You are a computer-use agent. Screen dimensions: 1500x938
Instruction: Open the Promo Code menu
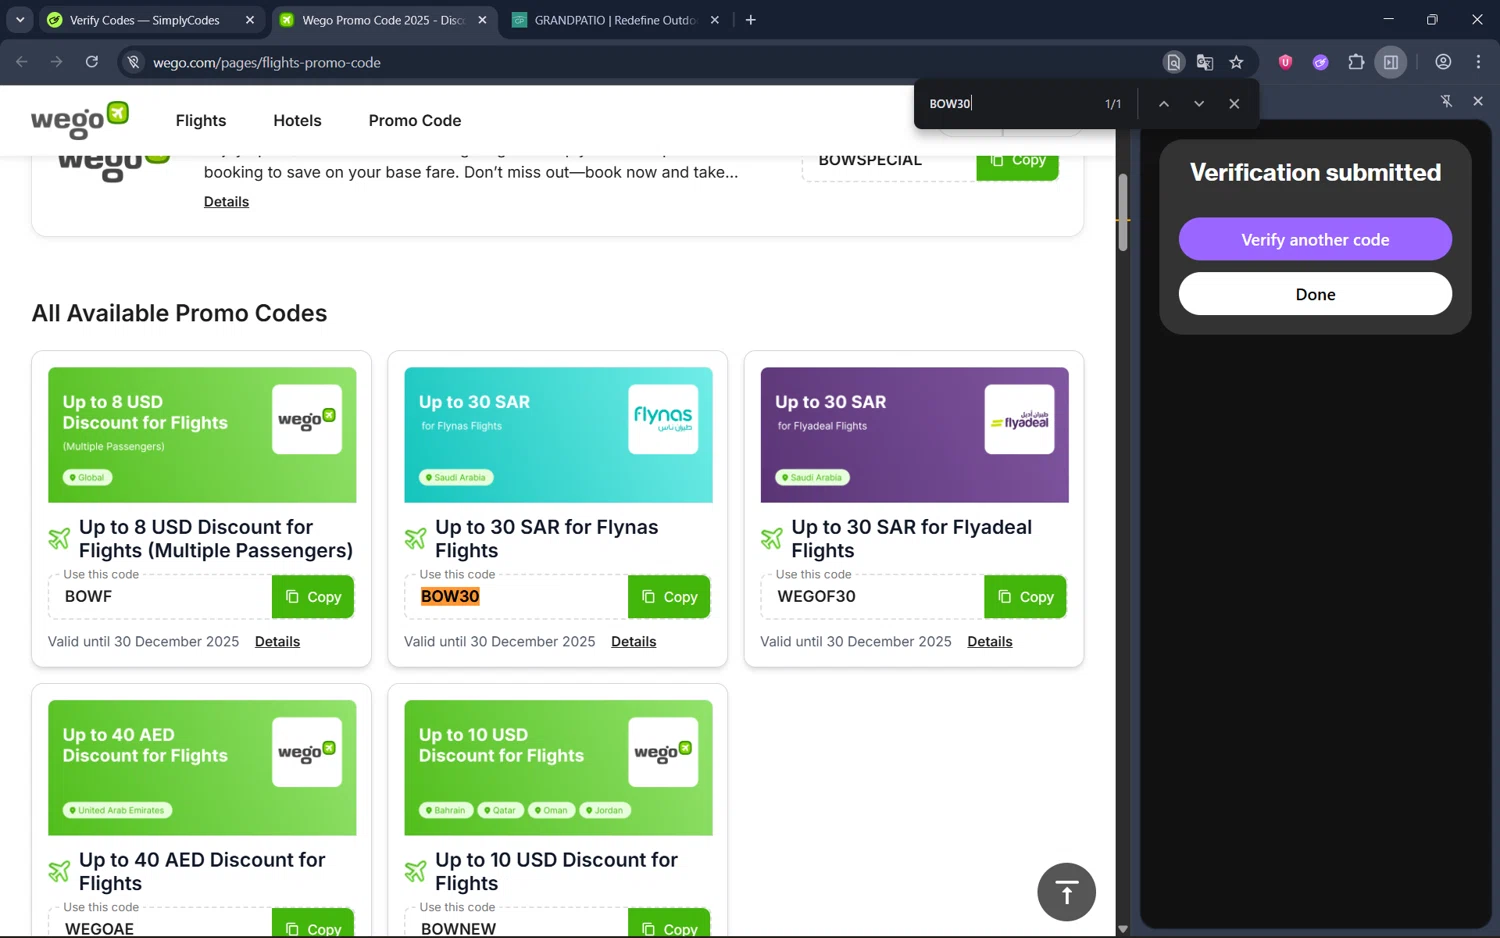tap(415, 120)
